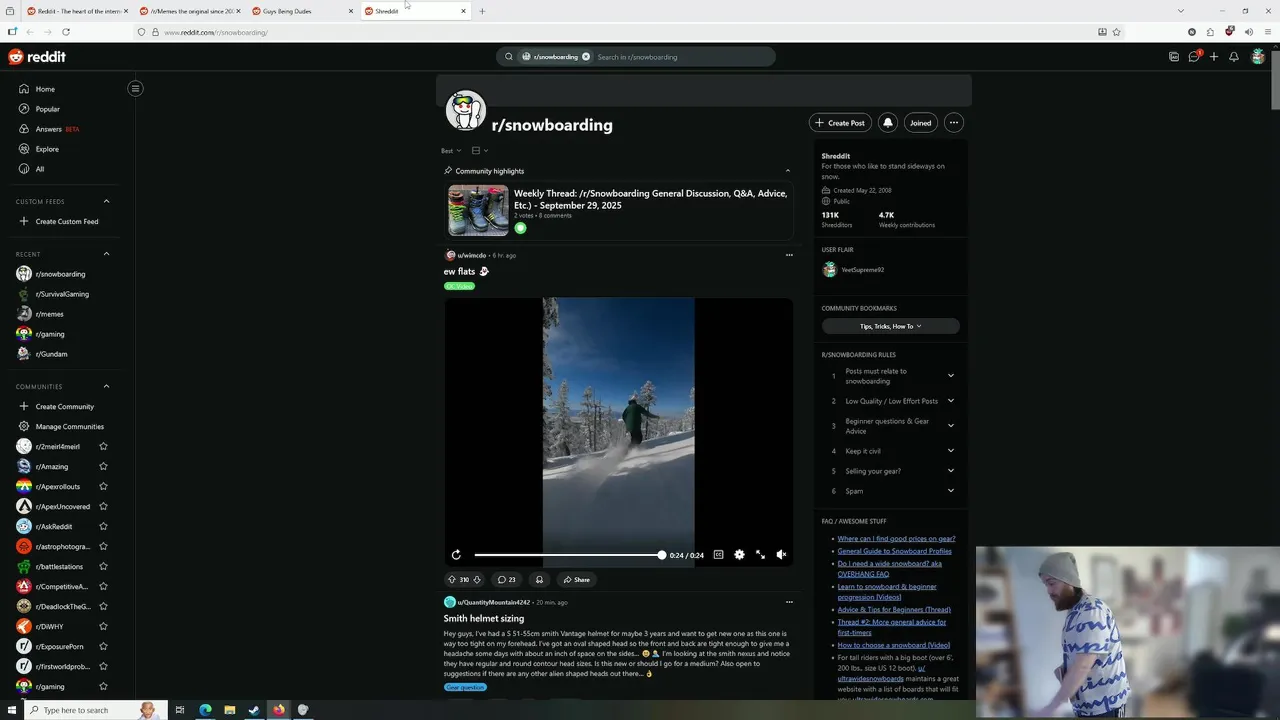Expand the Tips, Tricks, How To dropdown
Screen dimensions: 1280x720
tap(890, 326)
